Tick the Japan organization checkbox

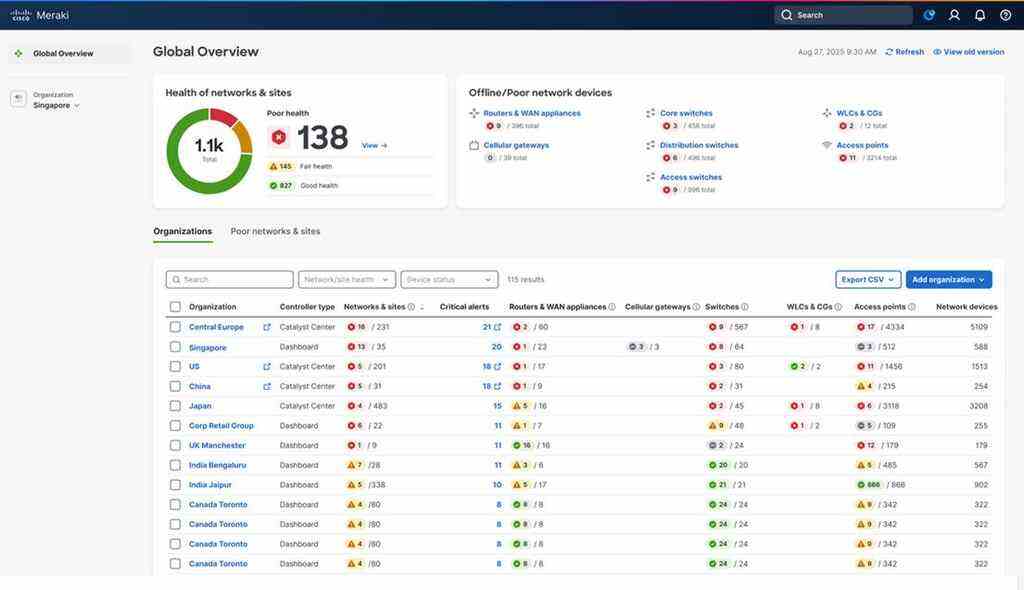click(x=175, y=406)
